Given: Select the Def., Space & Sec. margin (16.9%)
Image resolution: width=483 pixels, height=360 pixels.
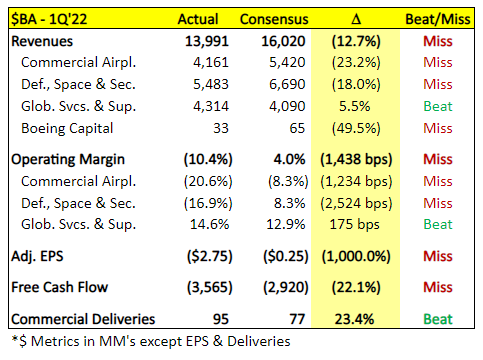Looking at the screenshot, I should click(208, 203).
